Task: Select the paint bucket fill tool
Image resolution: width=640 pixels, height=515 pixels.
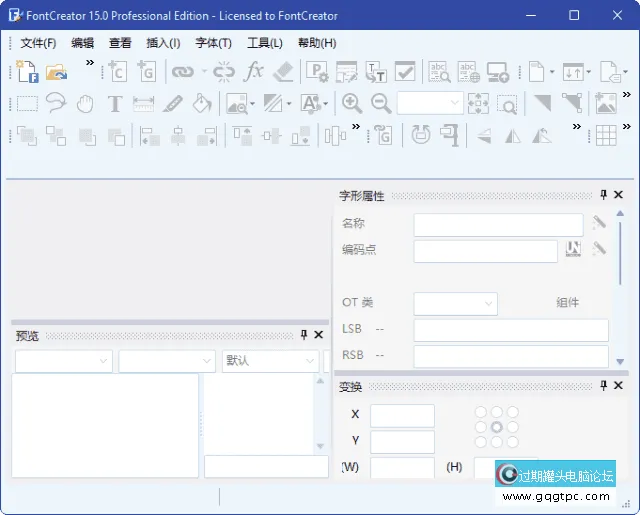Action: coord(202,103)
